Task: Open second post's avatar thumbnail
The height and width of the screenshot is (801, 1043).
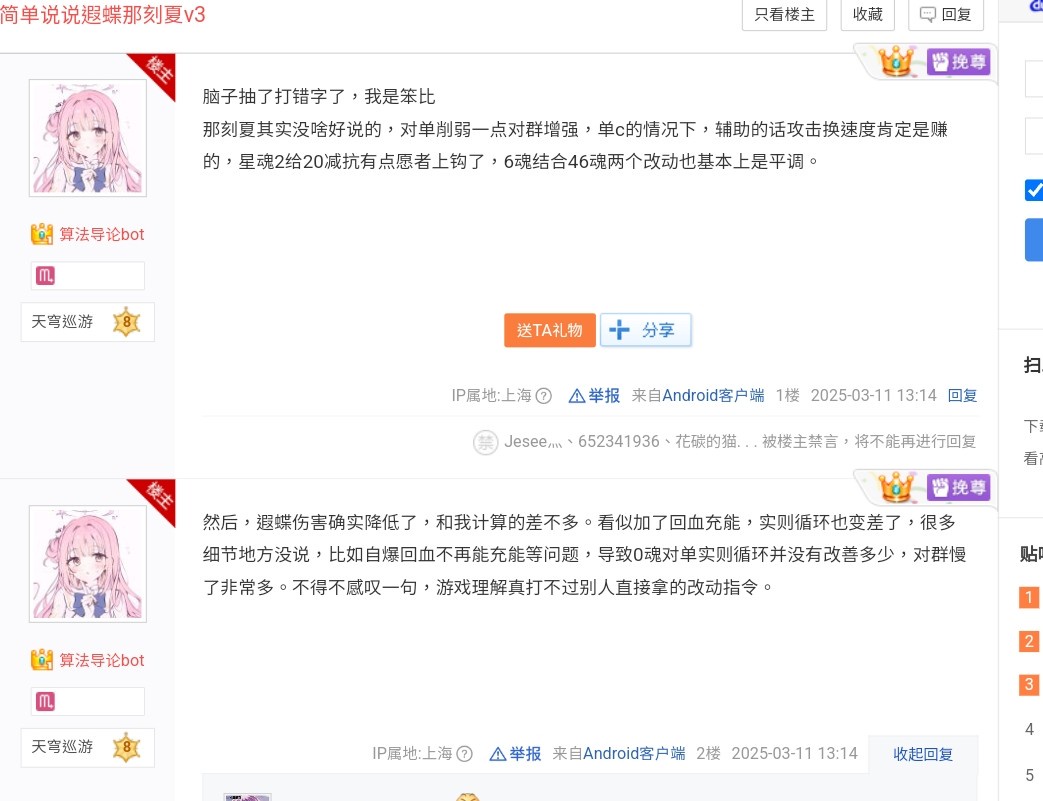Action: click(x=88, y=563)
